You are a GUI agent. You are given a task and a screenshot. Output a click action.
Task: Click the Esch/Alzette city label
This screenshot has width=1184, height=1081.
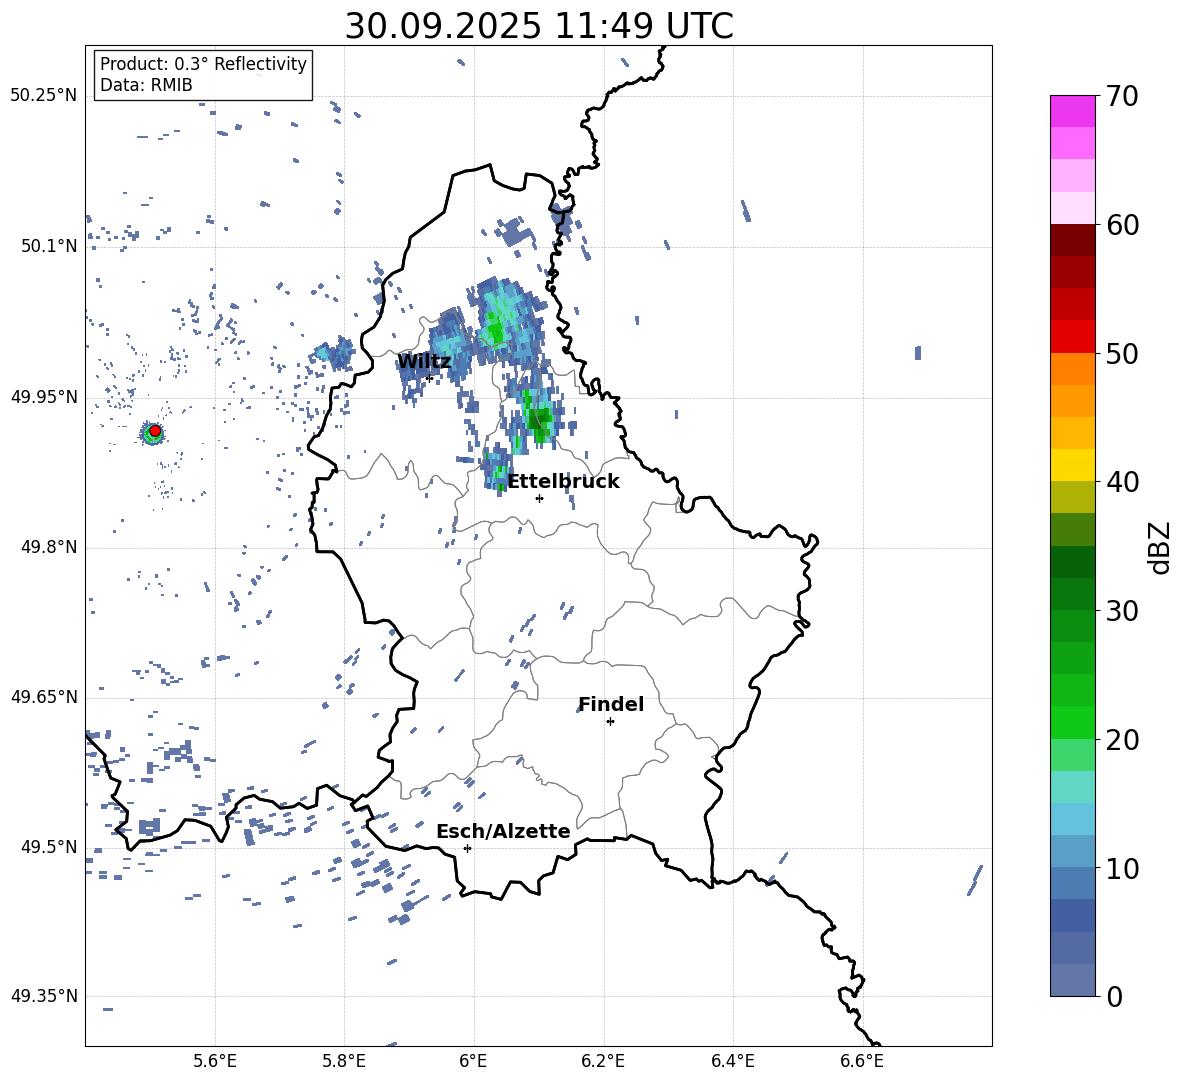click(x=503, y=831)
